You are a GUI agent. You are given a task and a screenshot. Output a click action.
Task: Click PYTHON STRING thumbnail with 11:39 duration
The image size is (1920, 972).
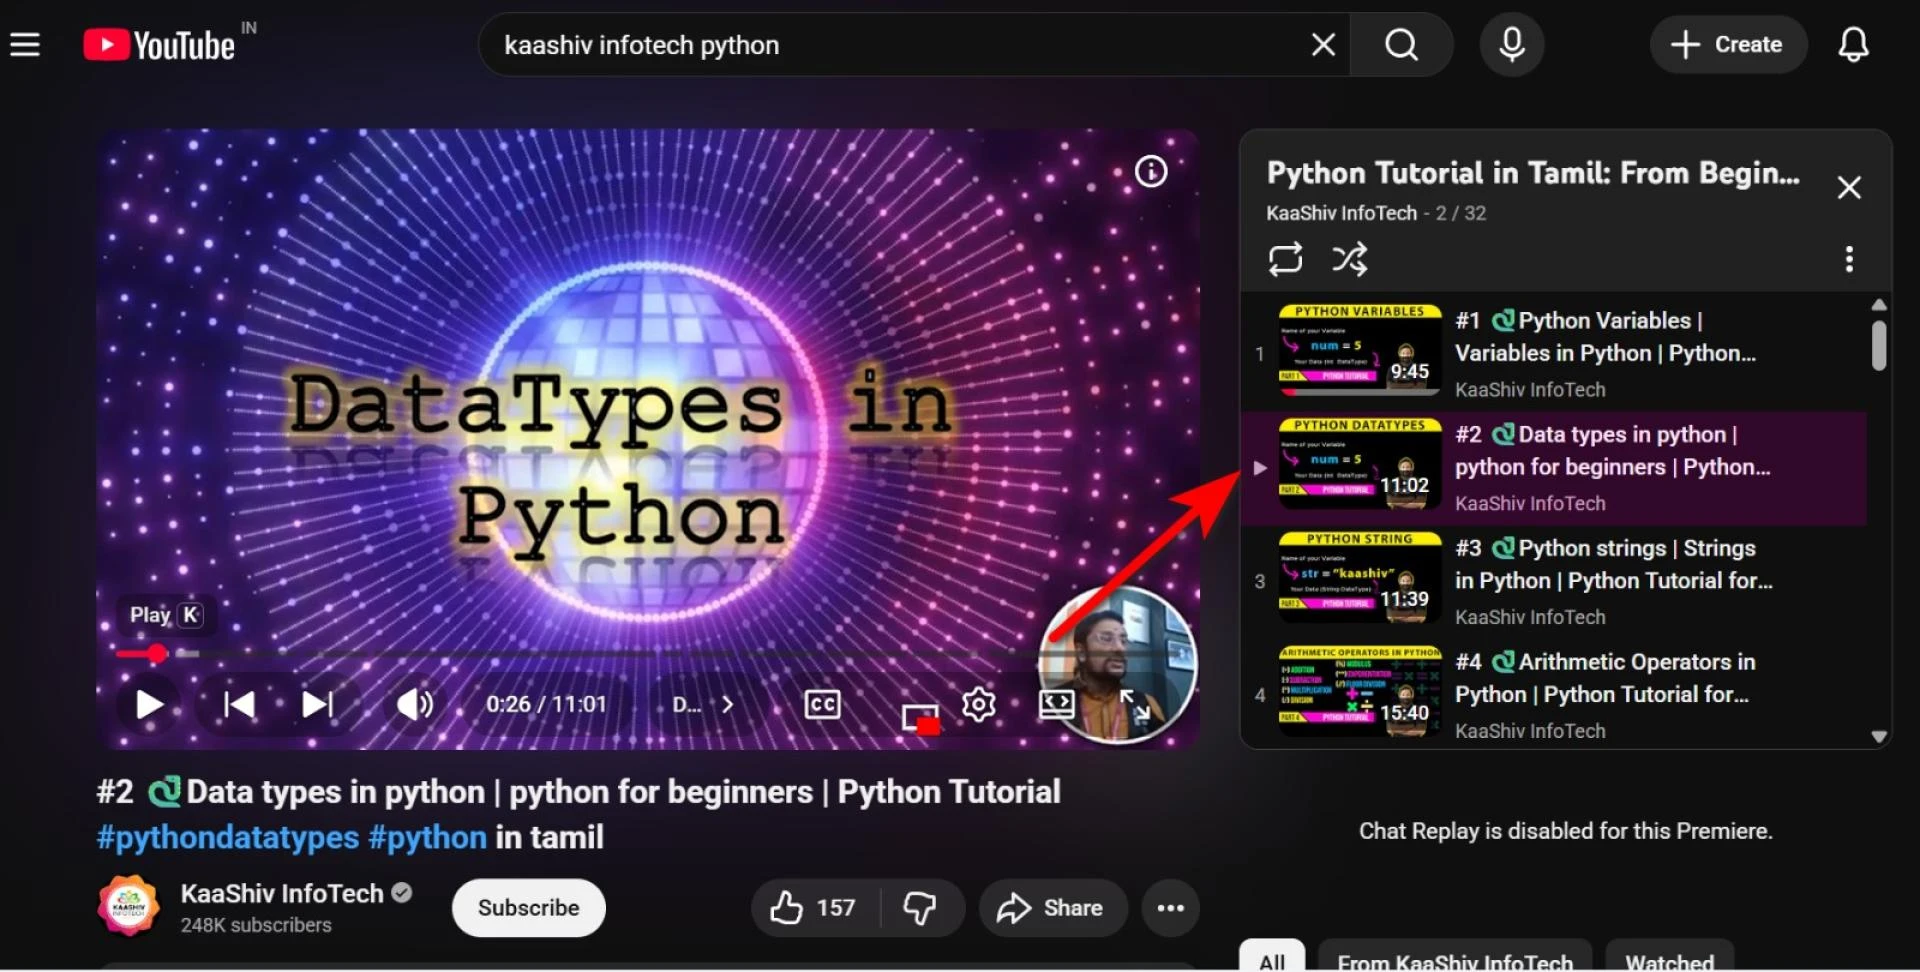click(1360, 578)
